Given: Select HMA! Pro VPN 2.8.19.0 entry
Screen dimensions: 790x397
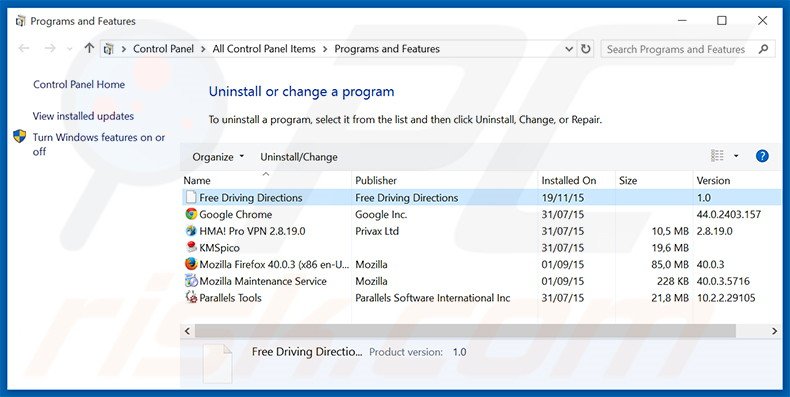Looking at the screenshot, I should (252, 231).
